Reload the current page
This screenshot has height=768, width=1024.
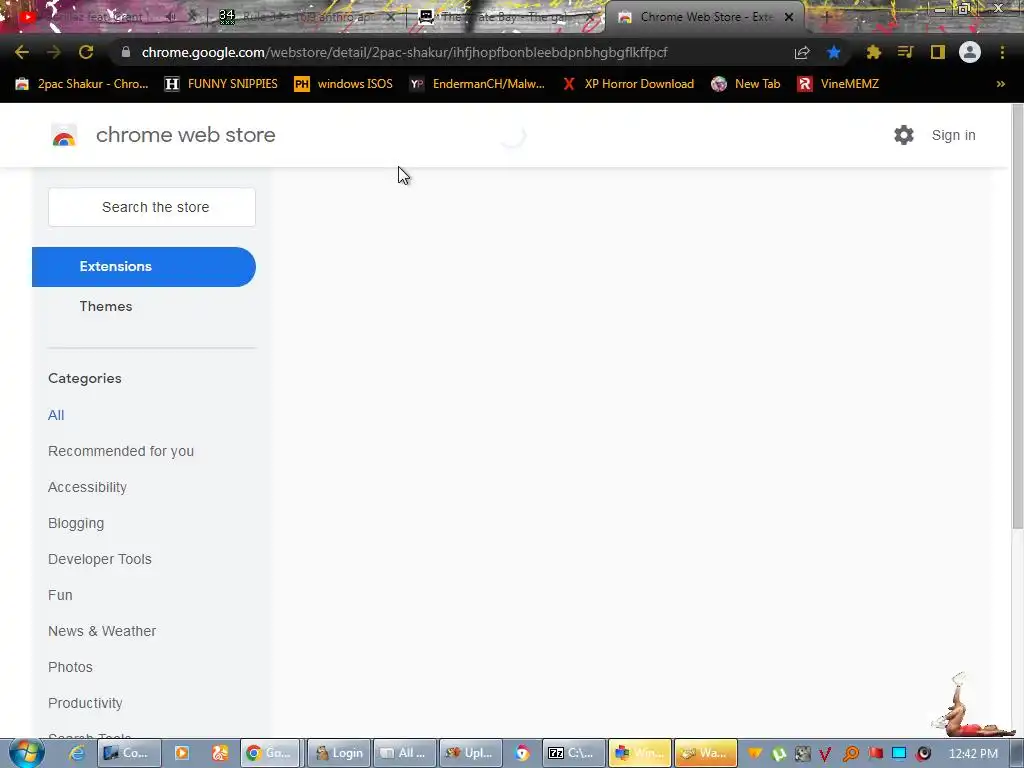click(x=86, y=52)
